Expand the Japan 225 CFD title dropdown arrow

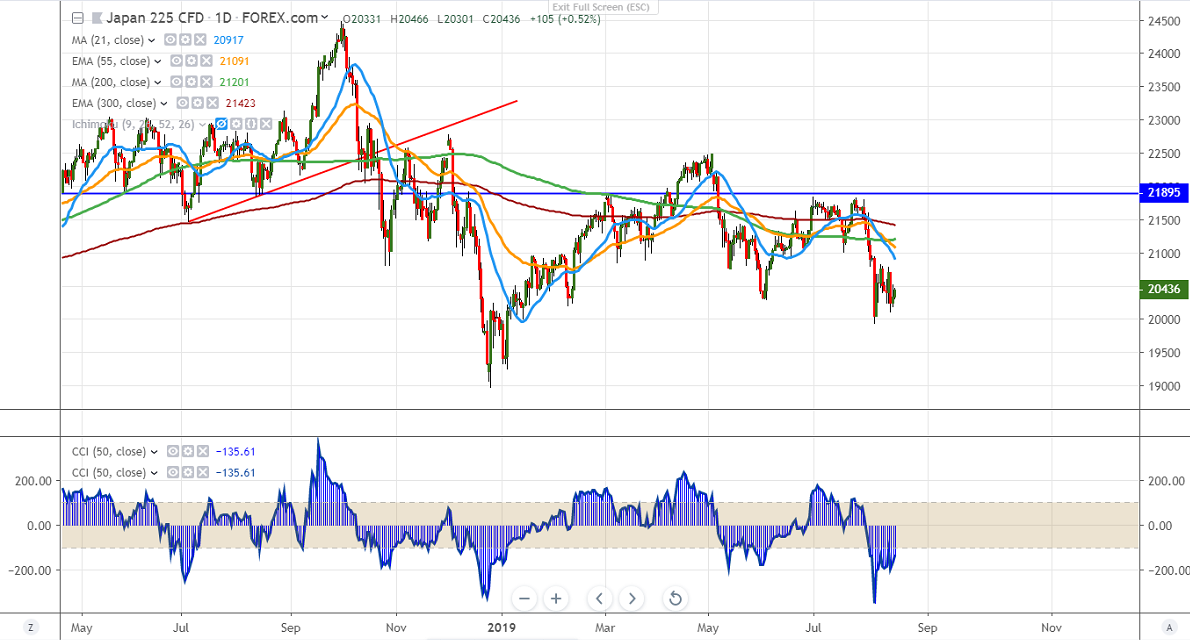point(325,17)
